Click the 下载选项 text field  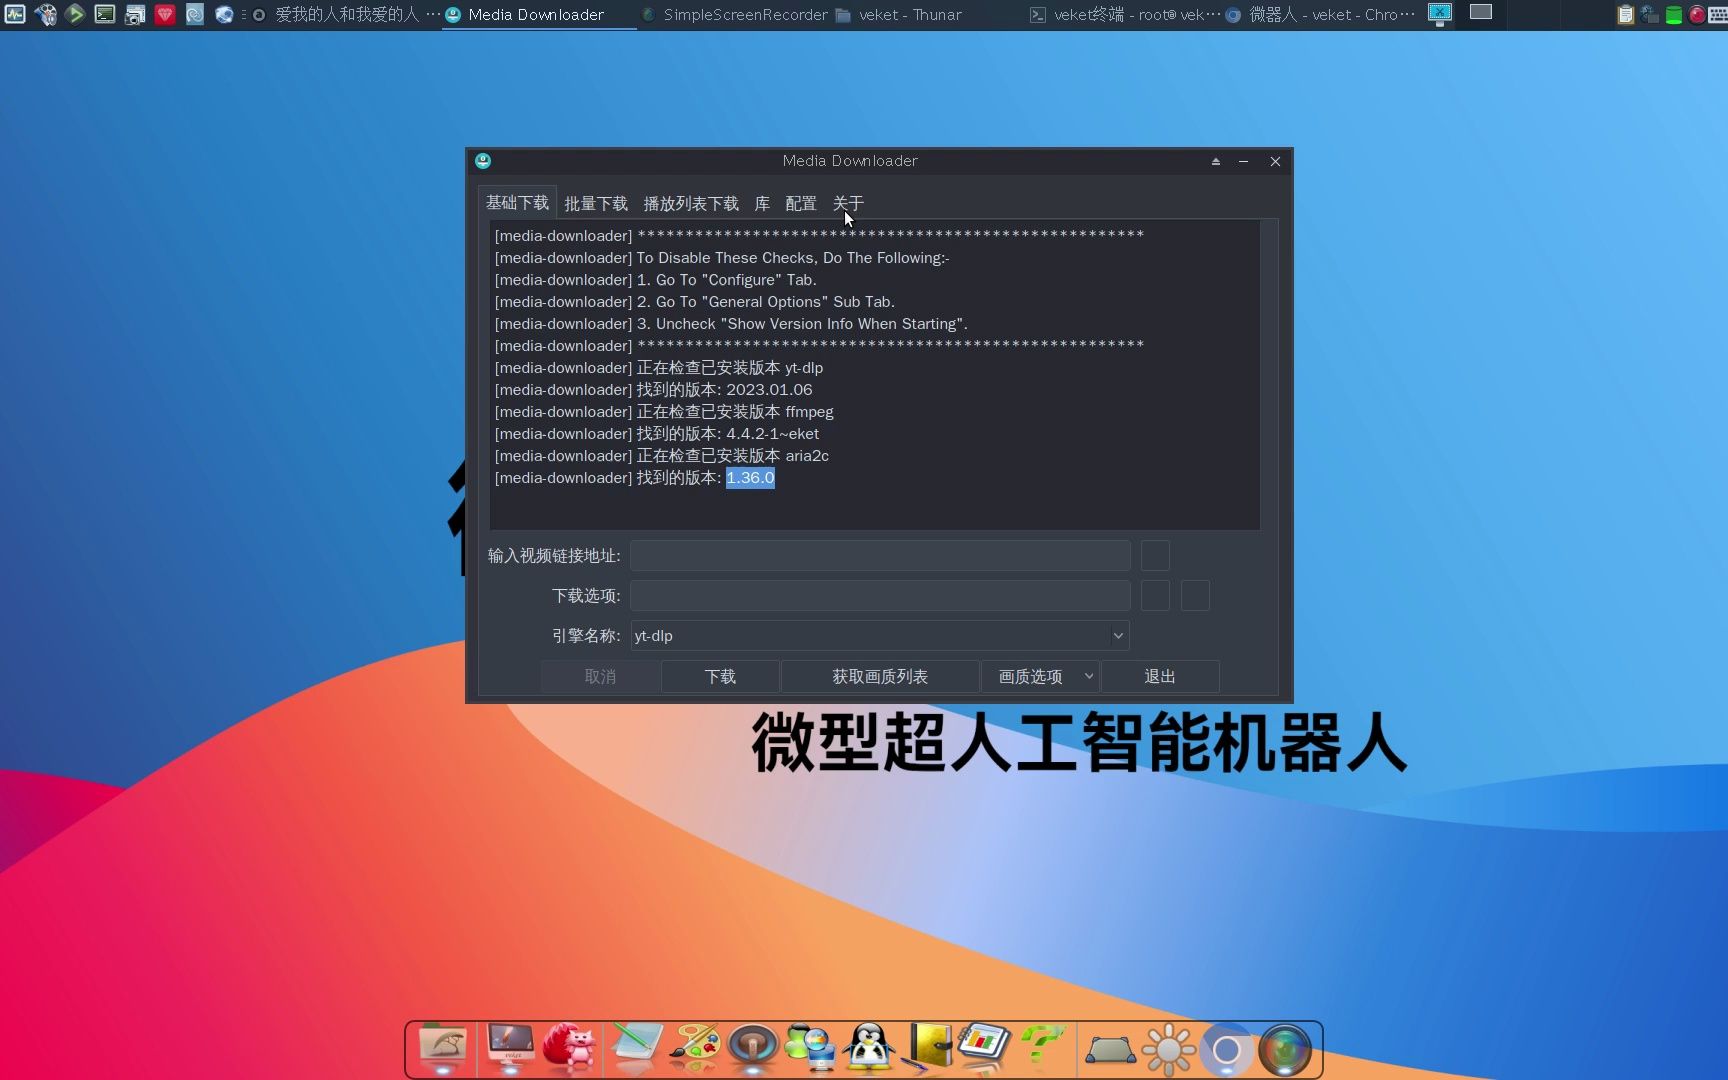(x=880, y=596)
